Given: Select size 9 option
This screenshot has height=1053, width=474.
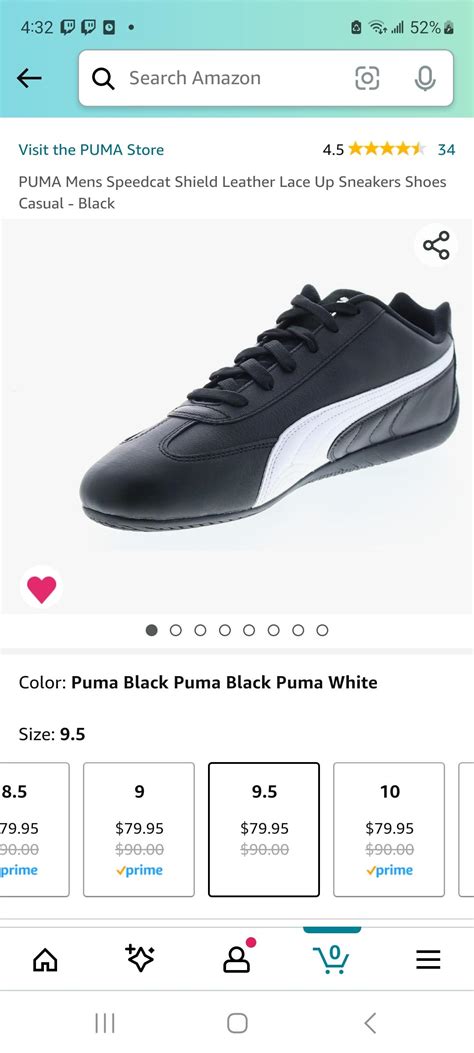Looking at the screenshot, I should tap(139, 829).
